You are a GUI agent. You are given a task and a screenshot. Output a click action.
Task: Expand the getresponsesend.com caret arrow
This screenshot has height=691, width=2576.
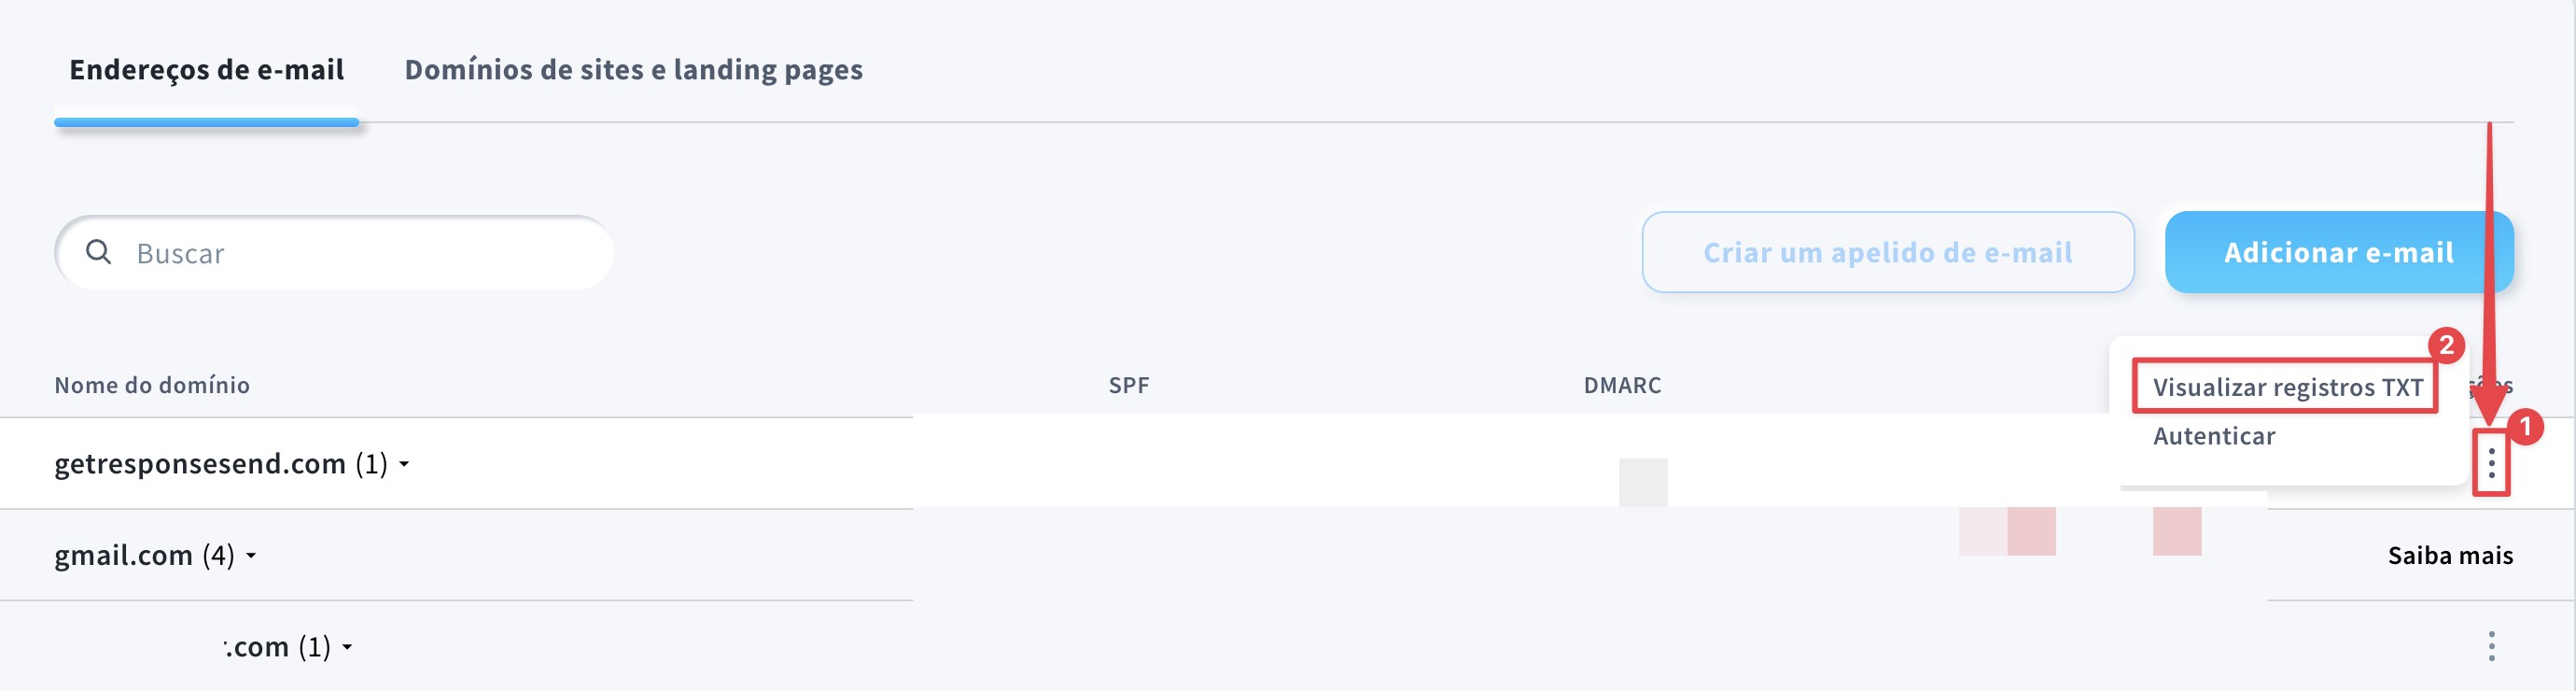pos(405,464)
